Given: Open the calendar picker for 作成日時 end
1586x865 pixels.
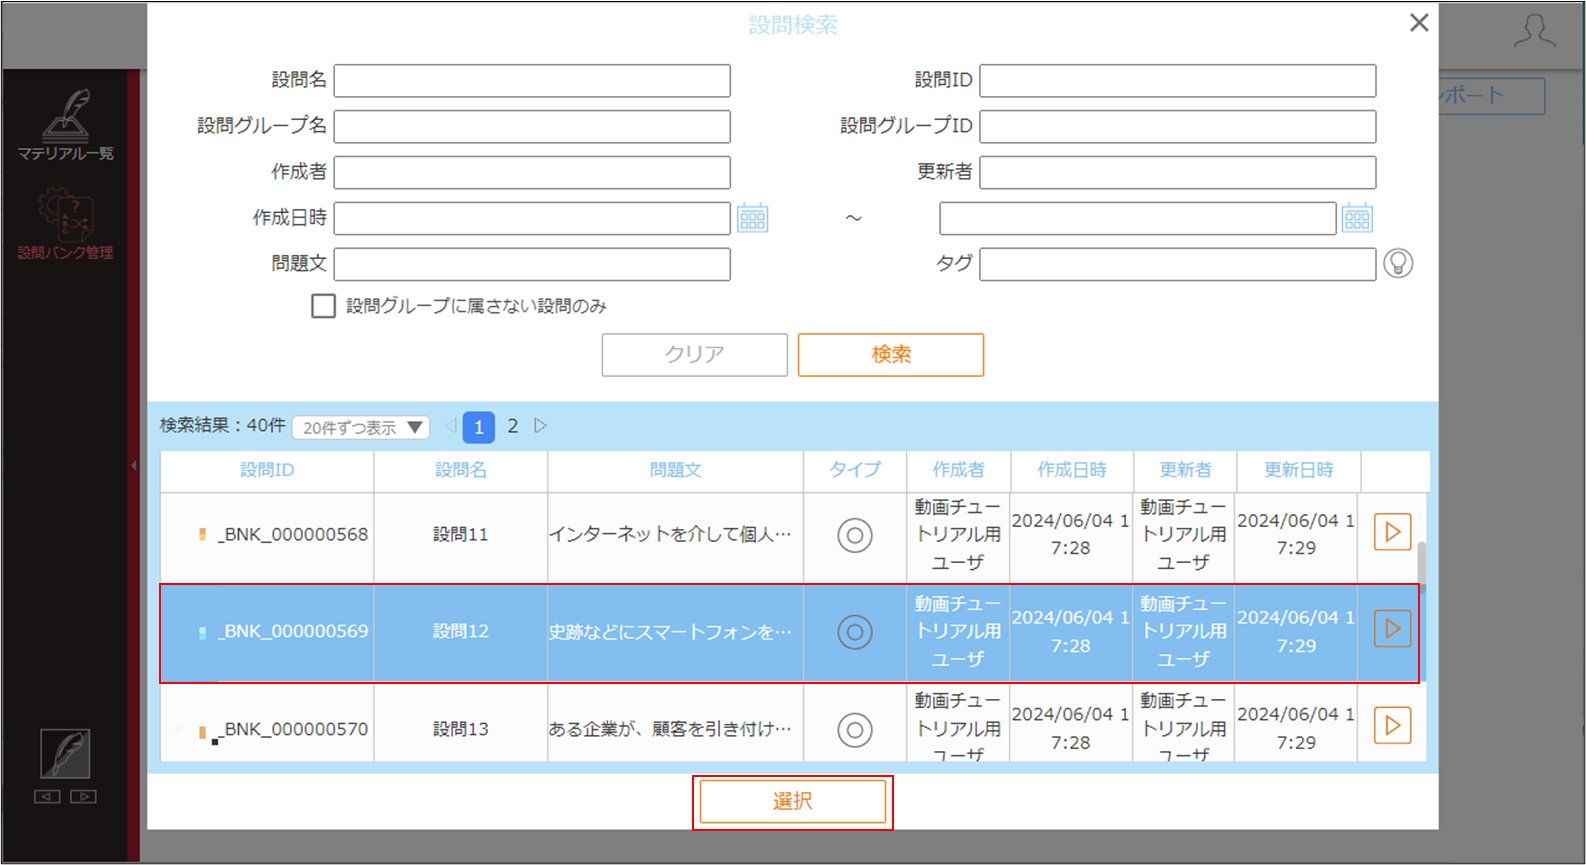Looking at the screenshot, I should click(1357, 218).
